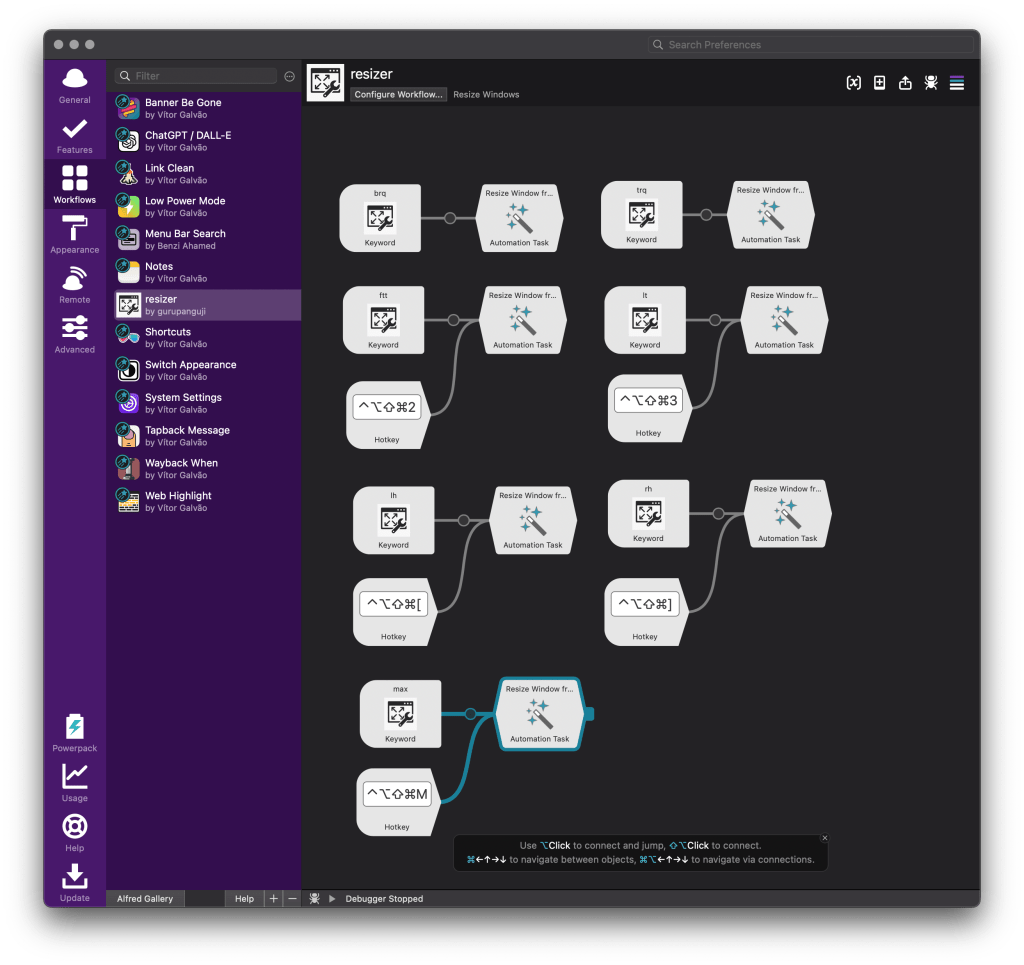Viewport: 1024px width, 965px height.
Task: Select the max keyword node
Action: [x=400, y=714]
